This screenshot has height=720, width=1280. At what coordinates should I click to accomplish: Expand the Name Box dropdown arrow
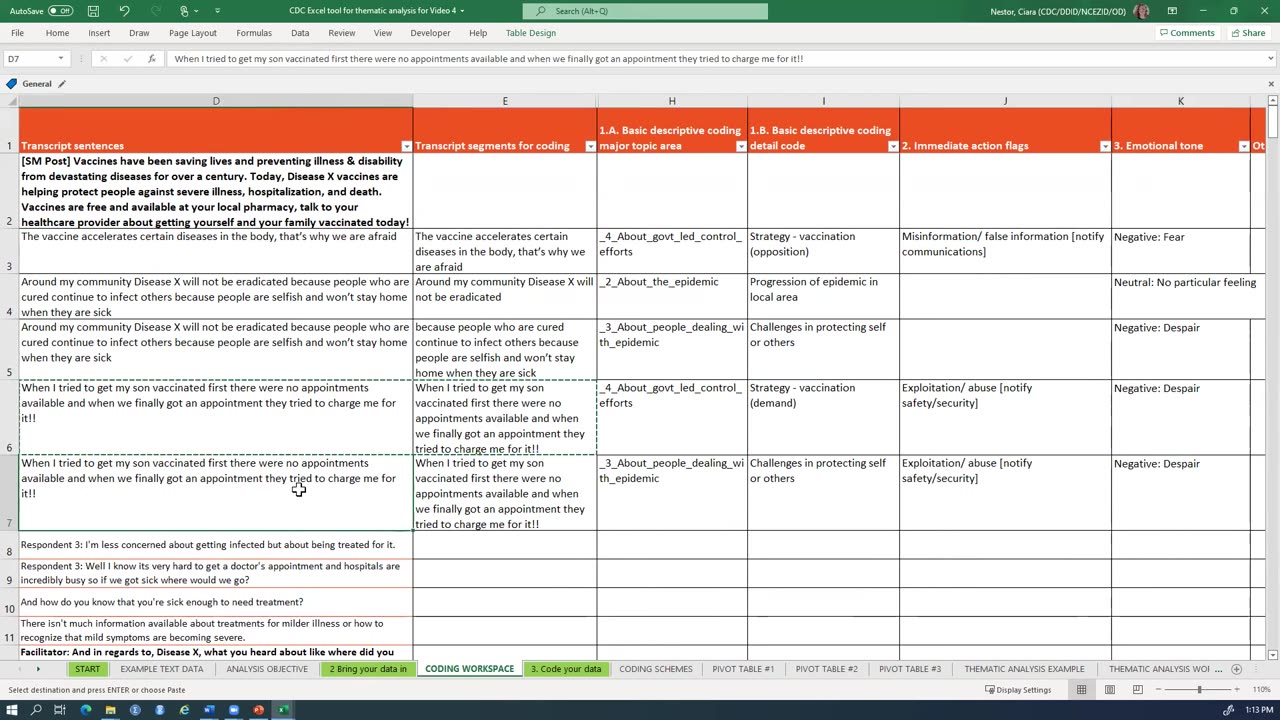[61, 59]
